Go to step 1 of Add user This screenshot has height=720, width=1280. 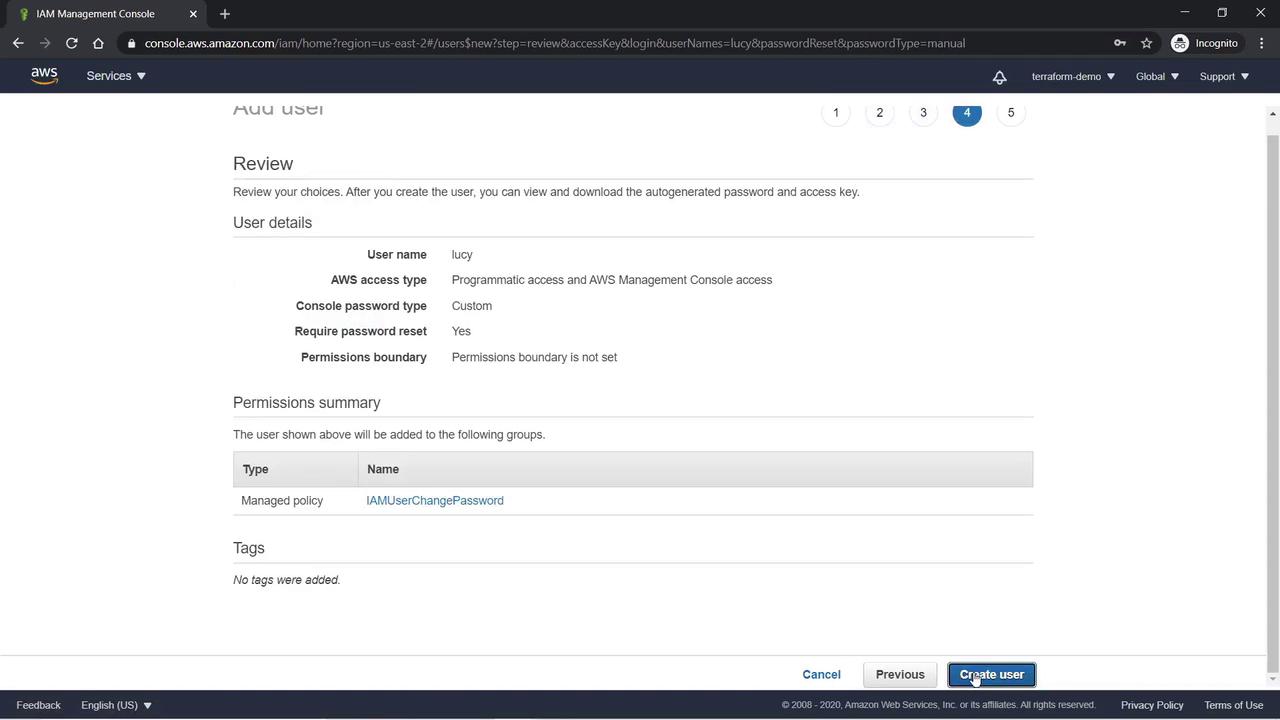(x=836, y=112)
